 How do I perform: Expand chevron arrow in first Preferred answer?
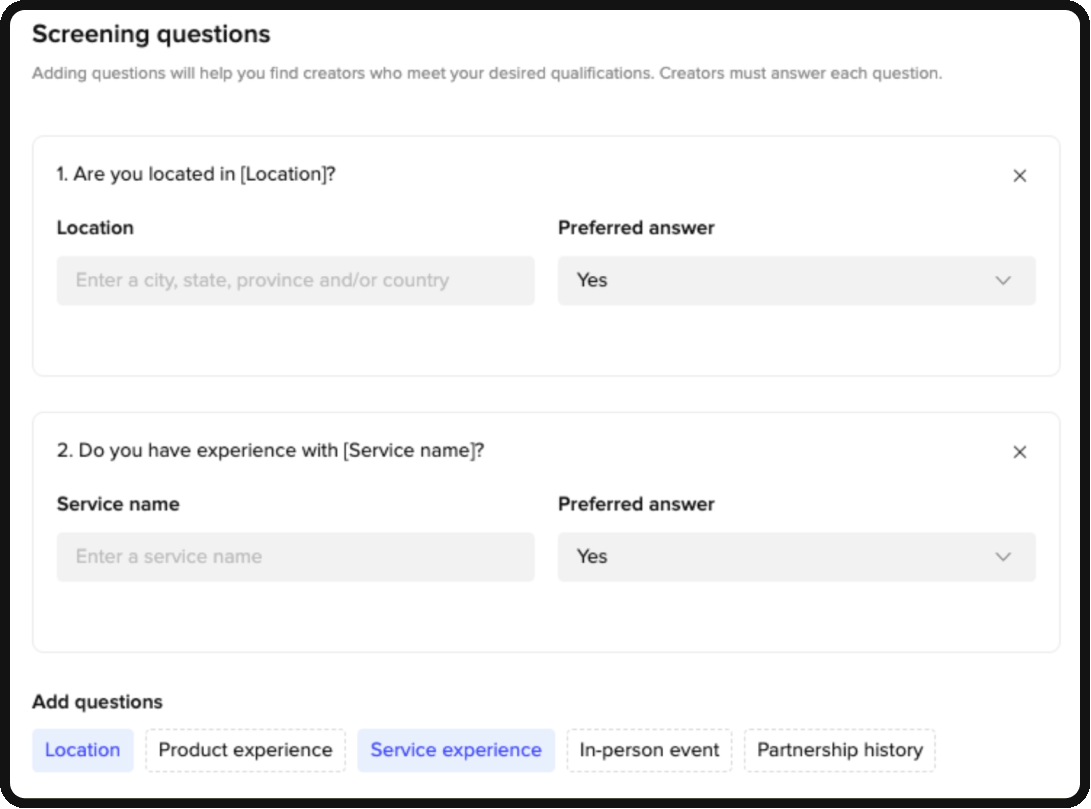[x=1003, y=280]
